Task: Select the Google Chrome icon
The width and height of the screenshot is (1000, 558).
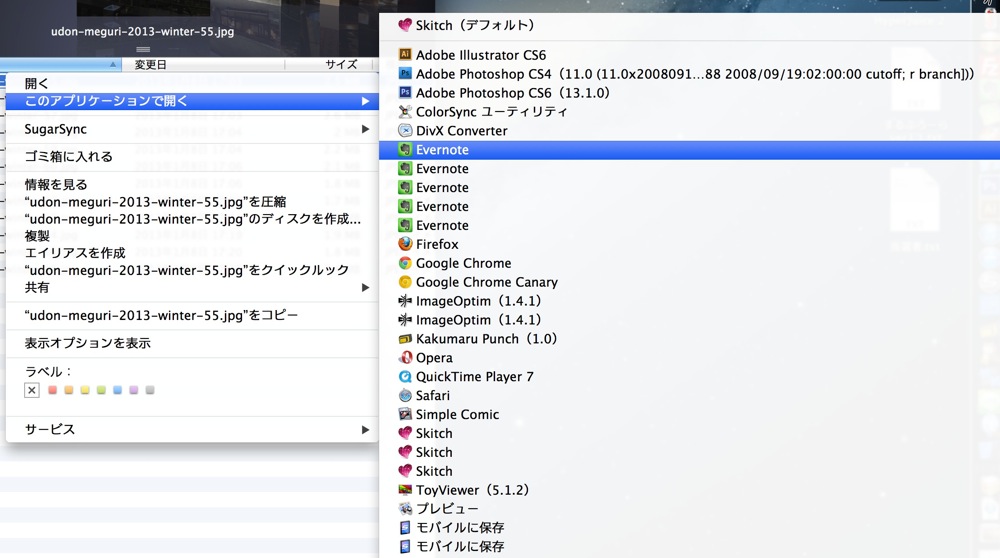Action: pyautogui.click(x=405, y=263)
